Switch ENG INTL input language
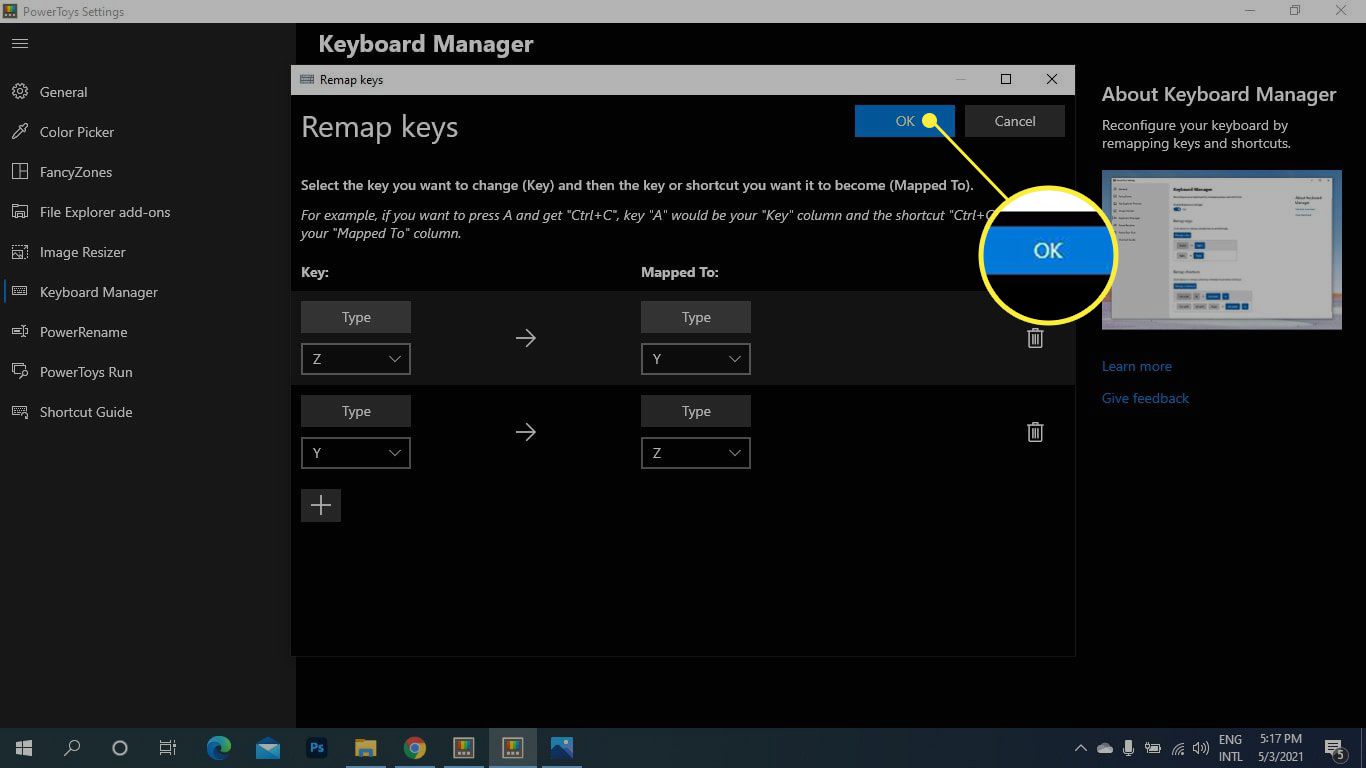This screenshot has height=768, width=1366. click(1231, 748)
